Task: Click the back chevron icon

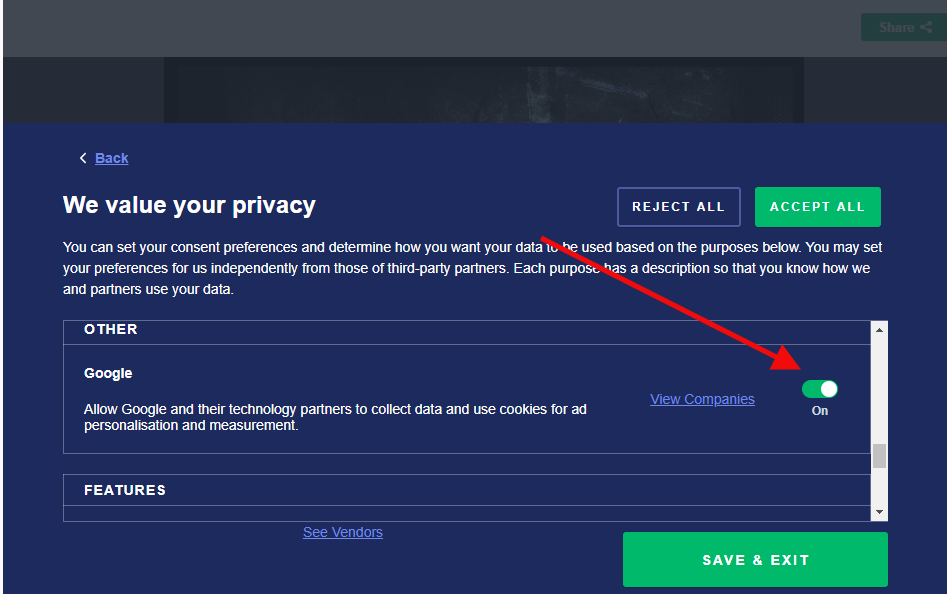Action: (83, 158)
